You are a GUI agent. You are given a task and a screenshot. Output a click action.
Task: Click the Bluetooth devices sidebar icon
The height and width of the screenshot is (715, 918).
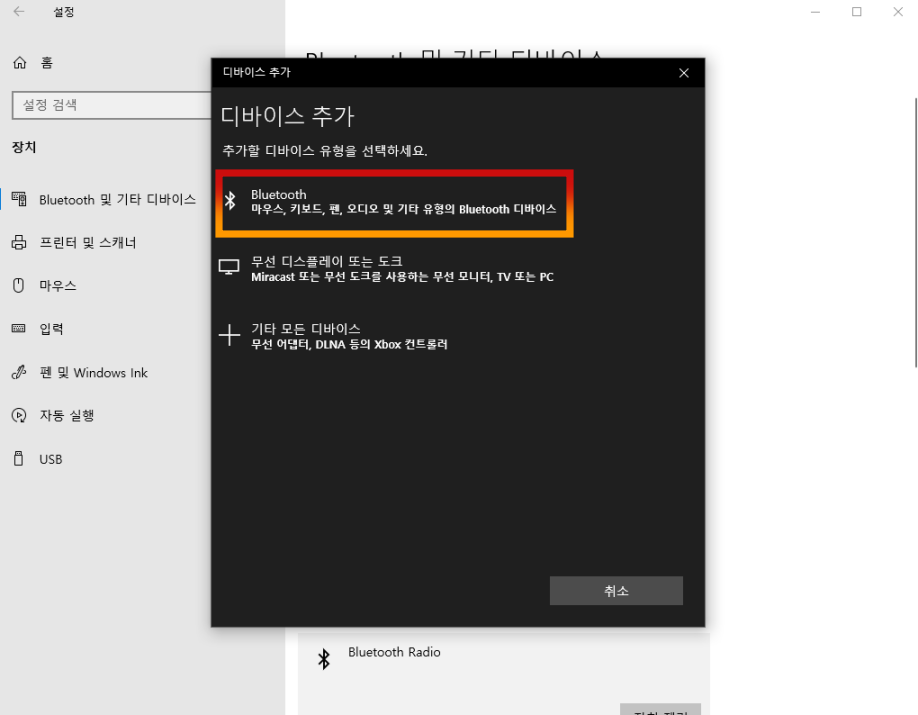point(19,200)
